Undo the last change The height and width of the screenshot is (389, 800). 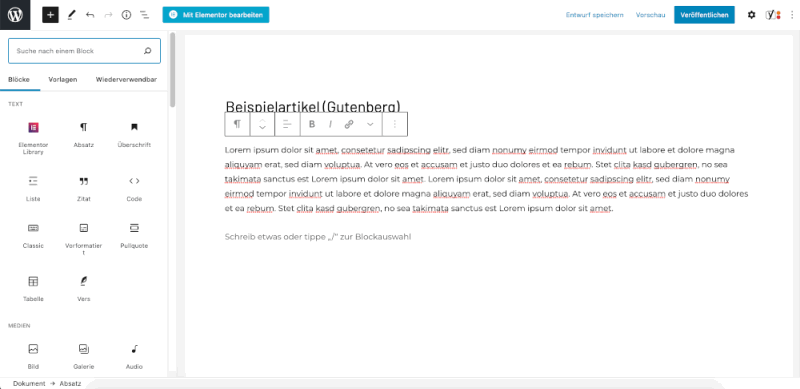coord(90,15)
